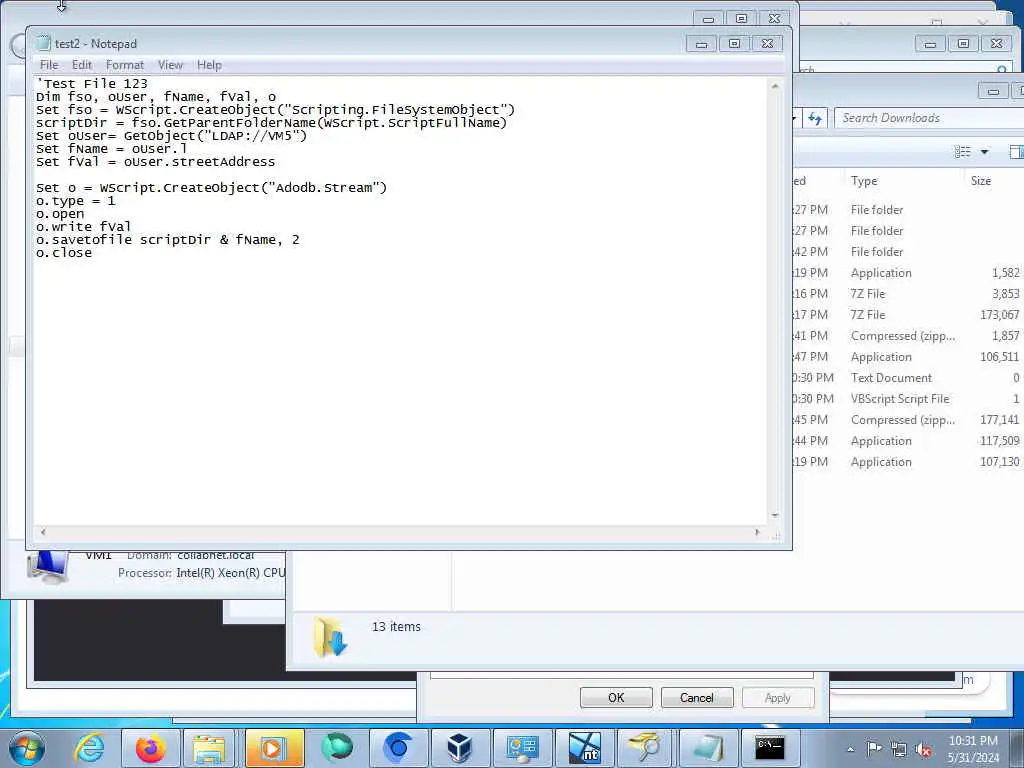Click the 'Set fVal = oUser.streetAddress' line

point(155,162)
